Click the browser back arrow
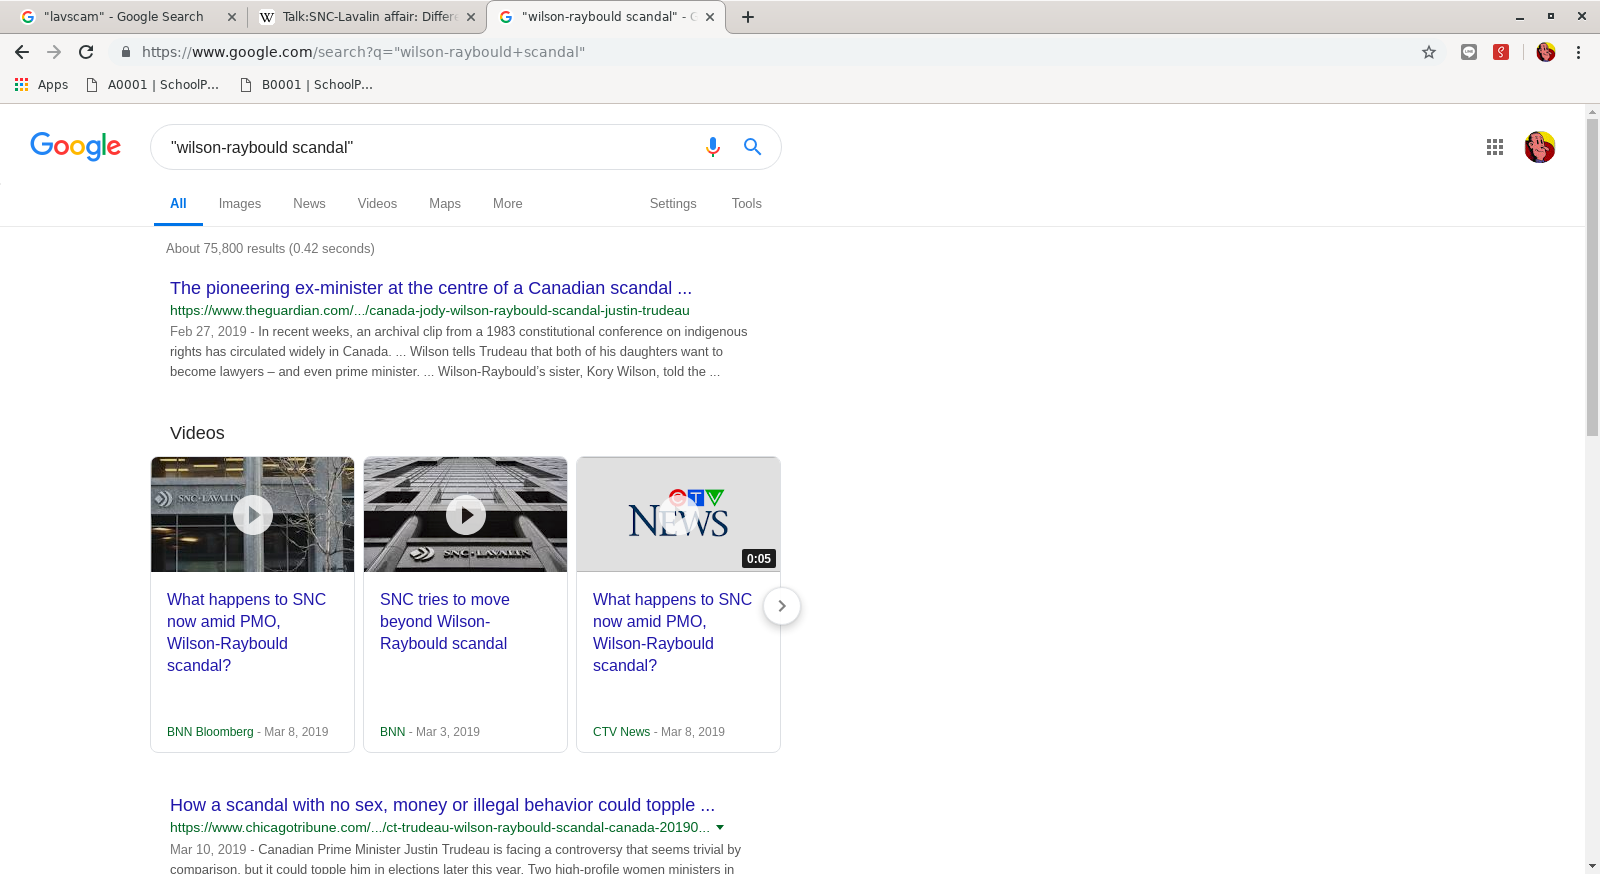Image resolution: width=1600 pixels, height=874 pixels. click(x=22, y=52)
